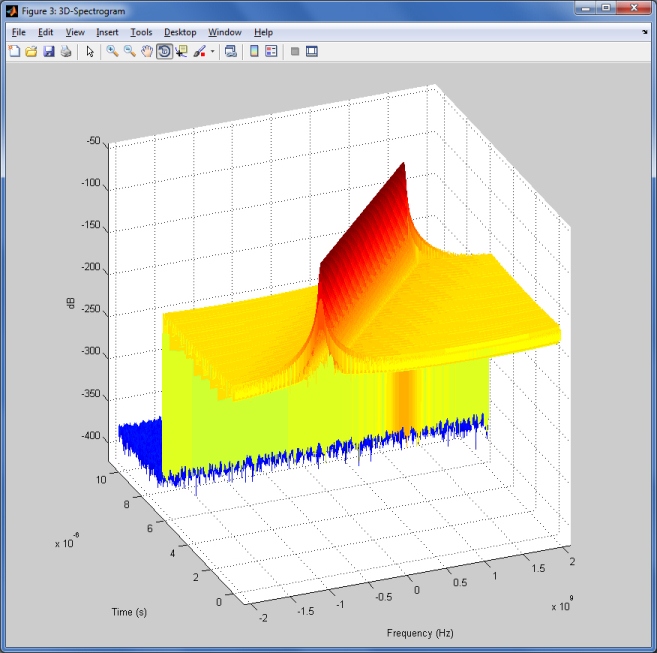Click the Frequency (Hz) axis label
Image resolution: width=657 pixels, height=653 pixels.
[420, 633]
